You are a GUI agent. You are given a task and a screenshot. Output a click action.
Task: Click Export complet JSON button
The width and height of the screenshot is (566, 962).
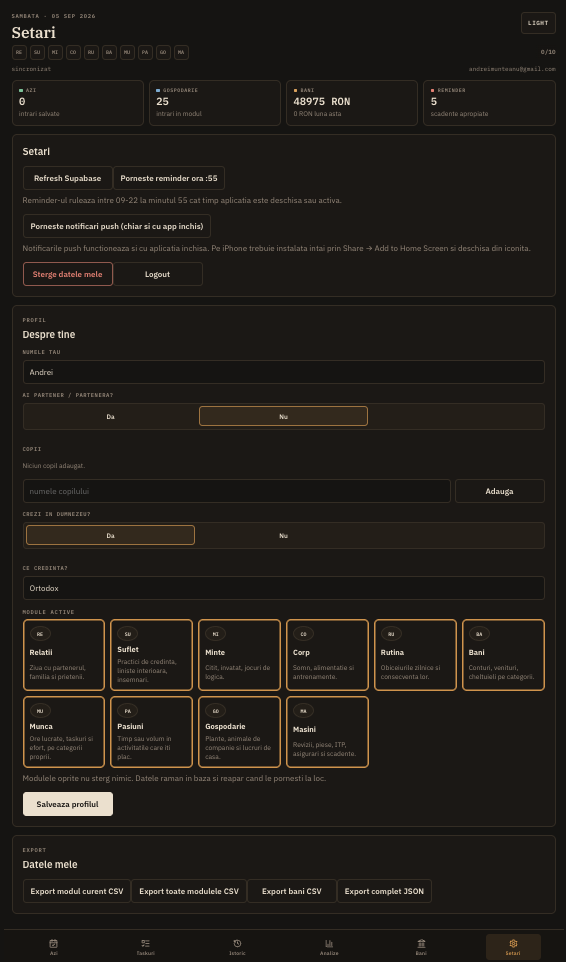(384, 891)
